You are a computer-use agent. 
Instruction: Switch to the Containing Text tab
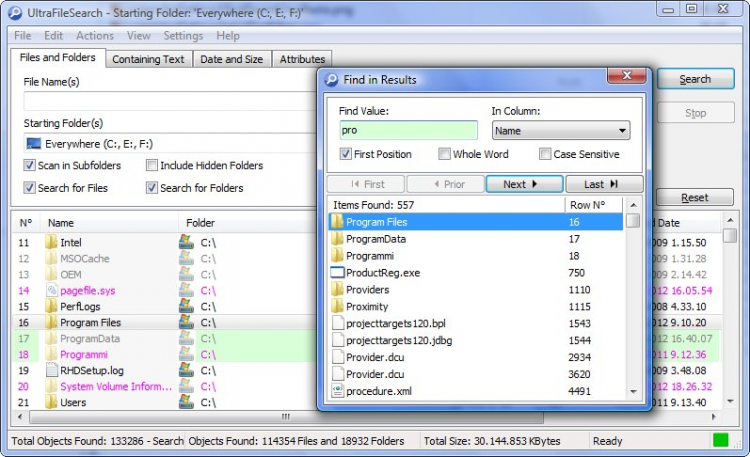148,59
